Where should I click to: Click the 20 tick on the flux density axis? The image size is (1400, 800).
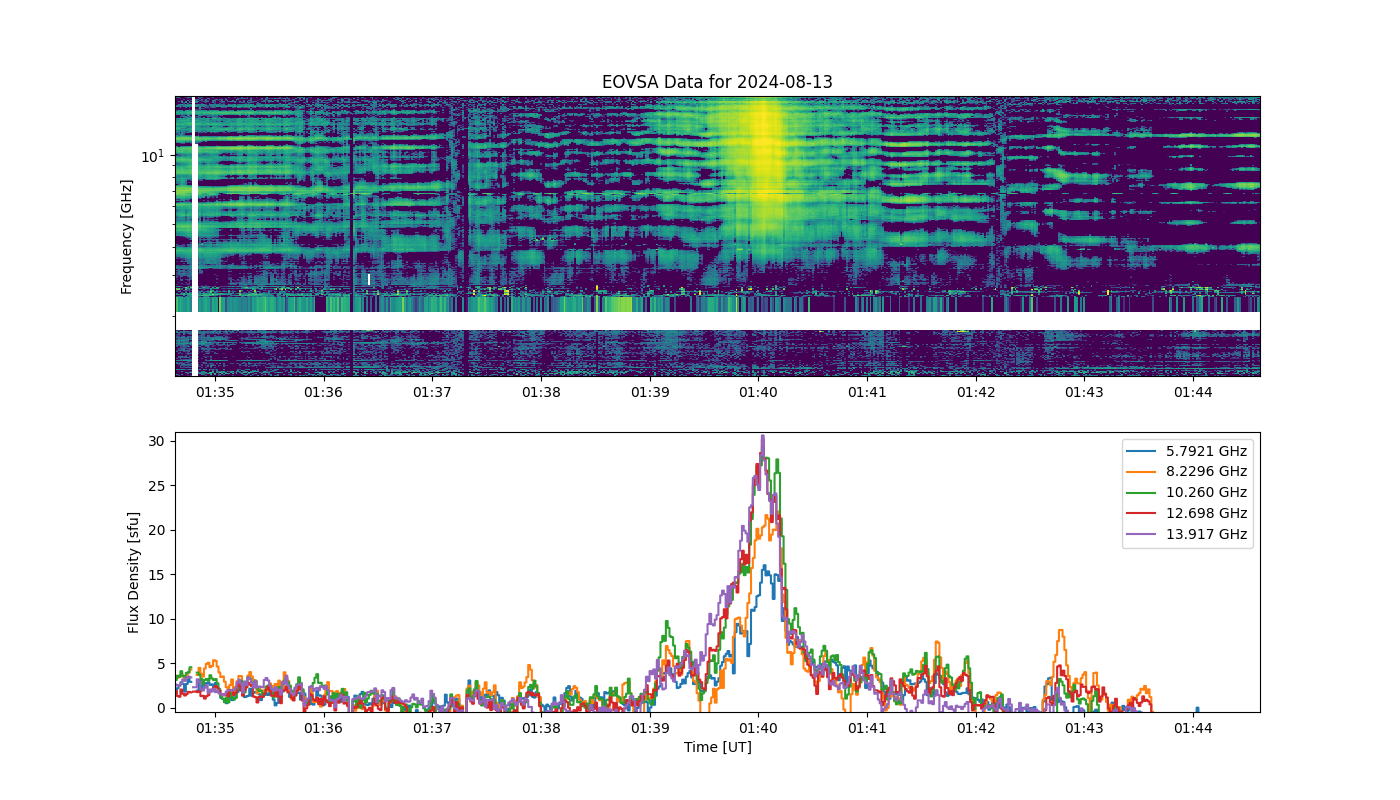coord(159,530)
